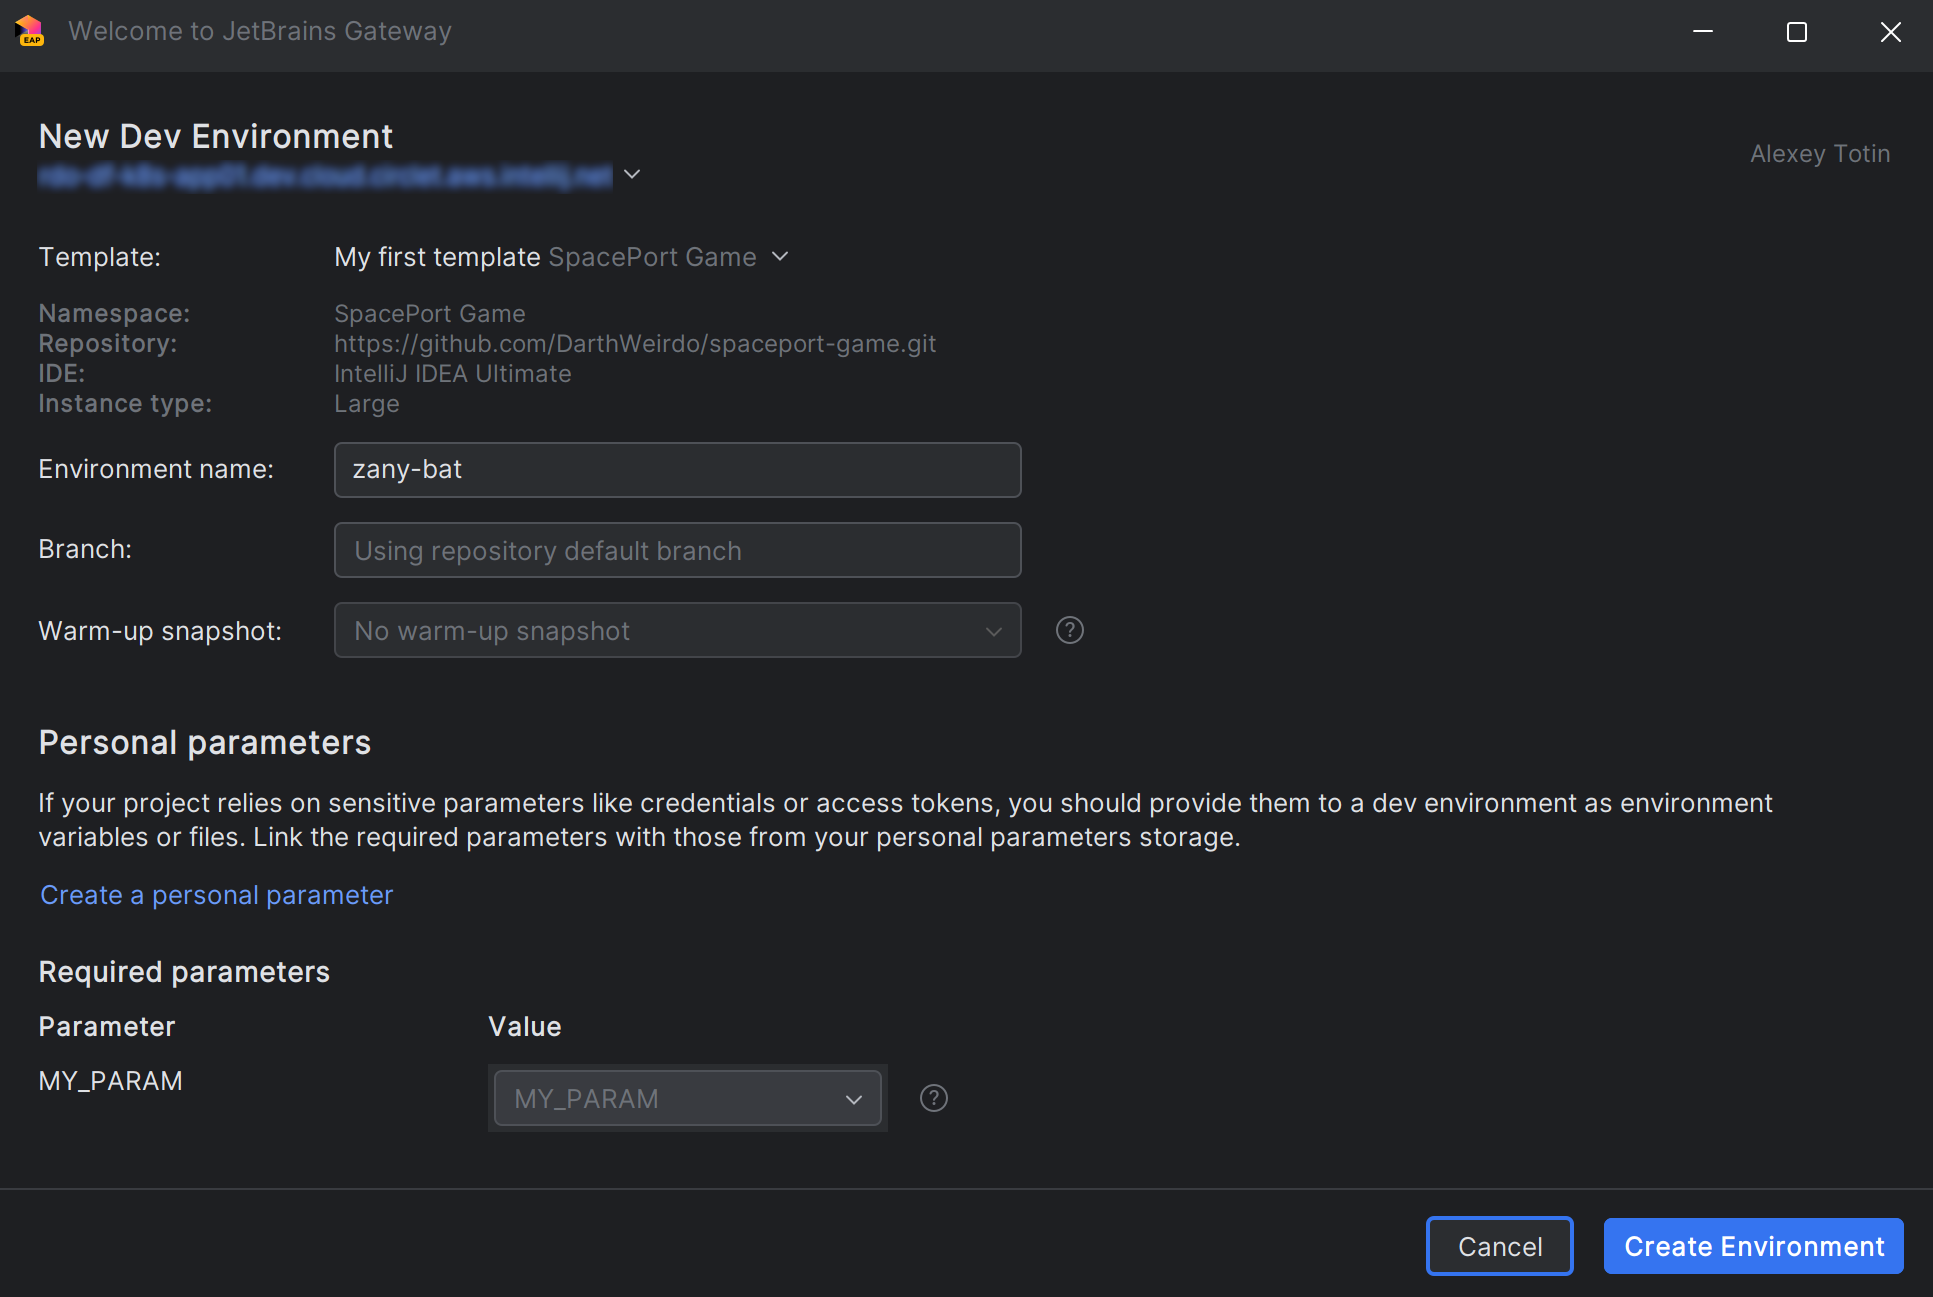1933x1297 pixels.
Task: Click the dropdown arrow in Warm-up snapshot
Action: coord(993,631)
